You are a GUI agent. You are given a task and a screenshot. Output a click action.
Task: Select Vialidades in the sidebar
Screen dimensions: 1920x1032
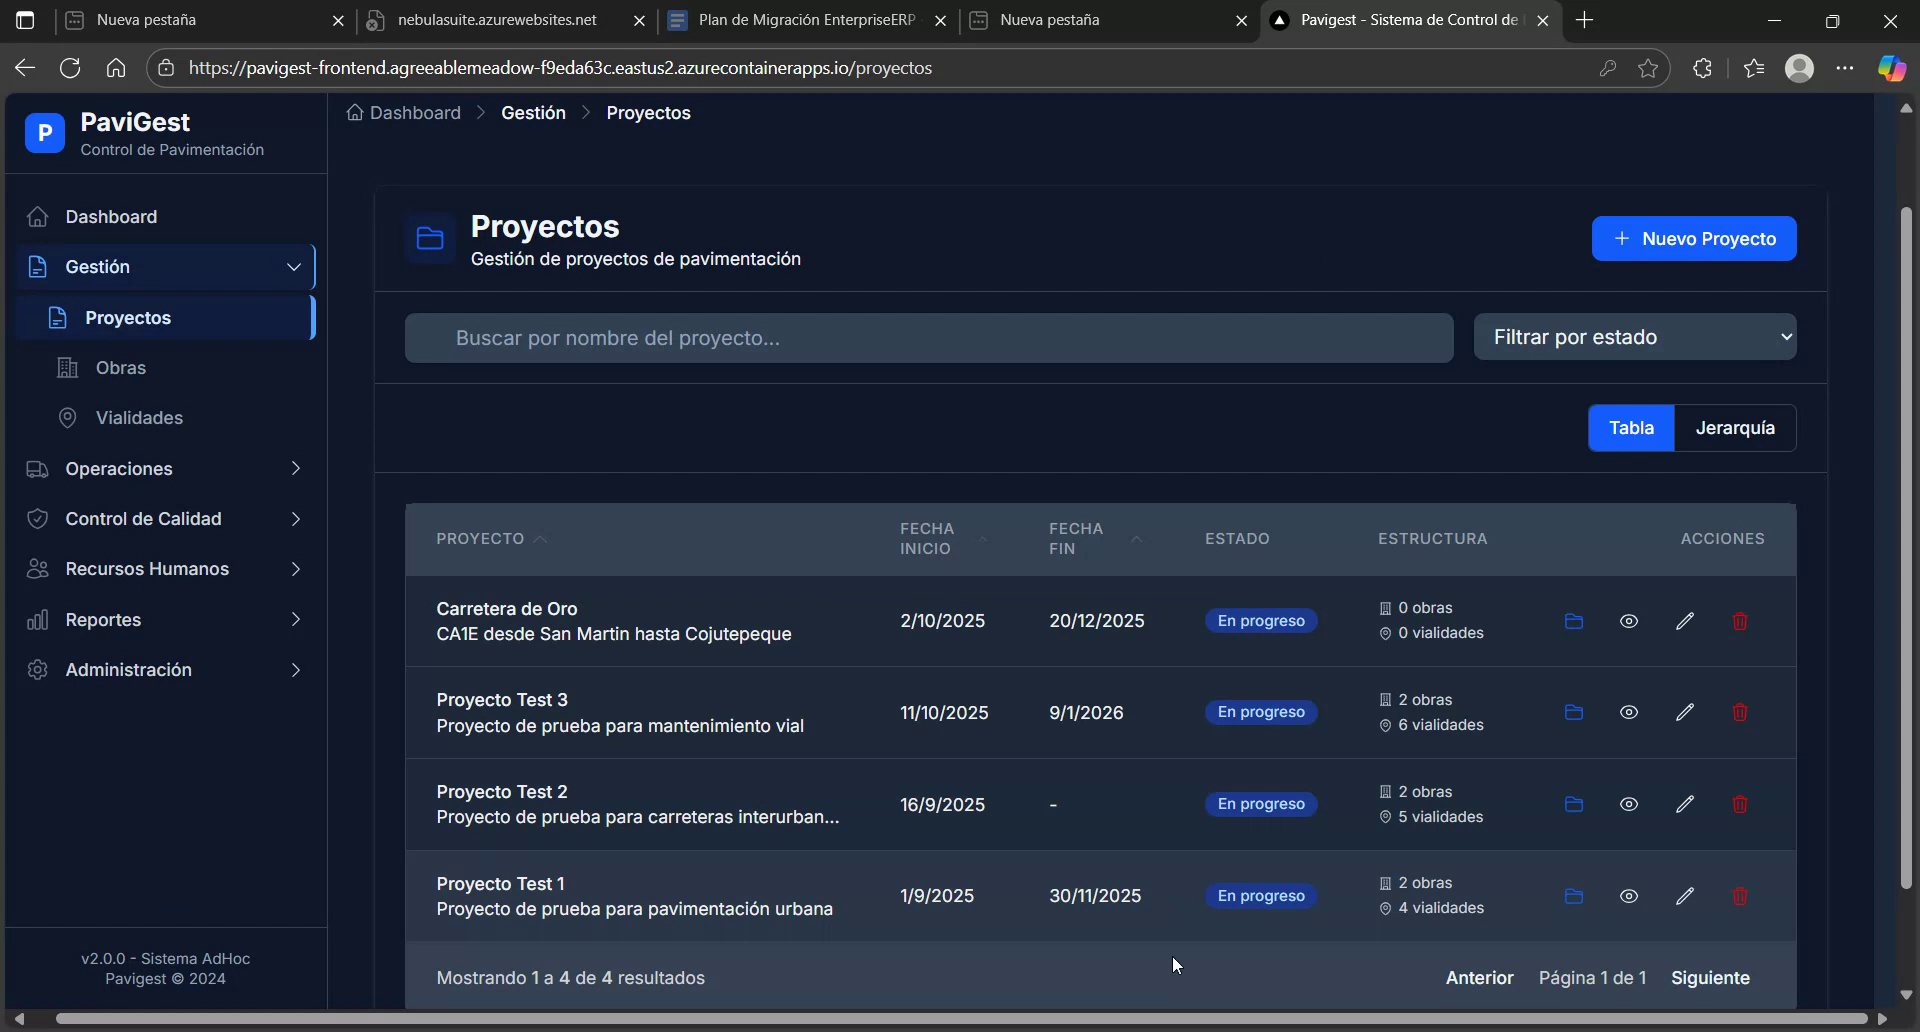(x=139, y=418)
